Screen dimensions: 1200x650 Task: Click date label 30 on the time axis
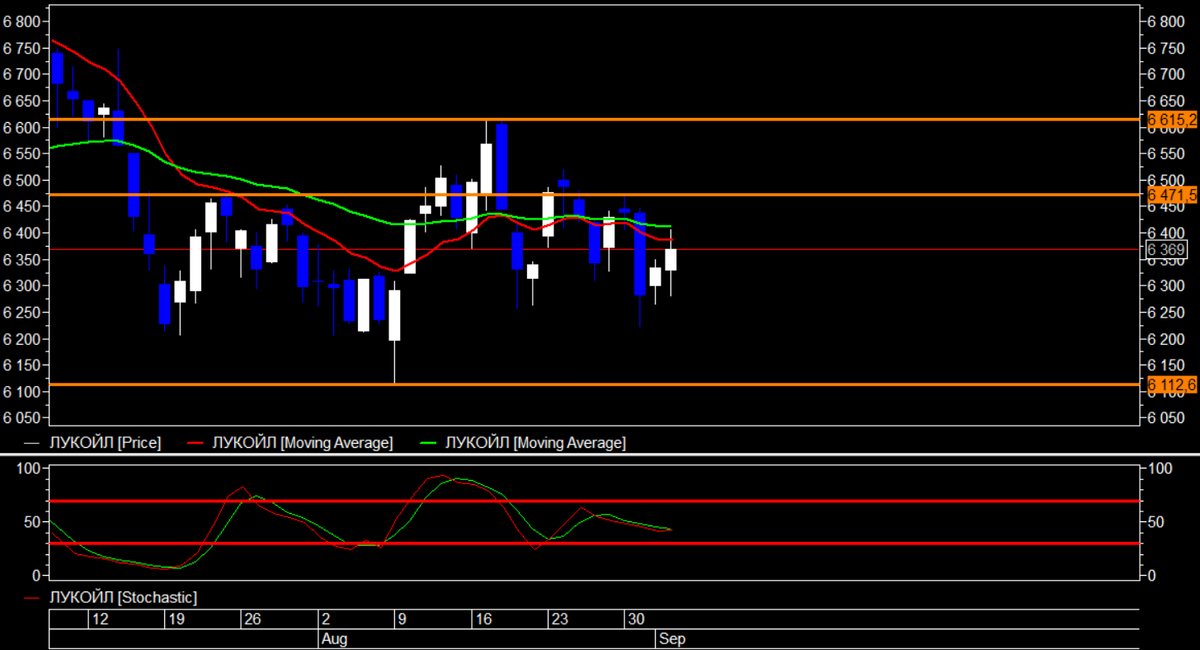point(638,619)
